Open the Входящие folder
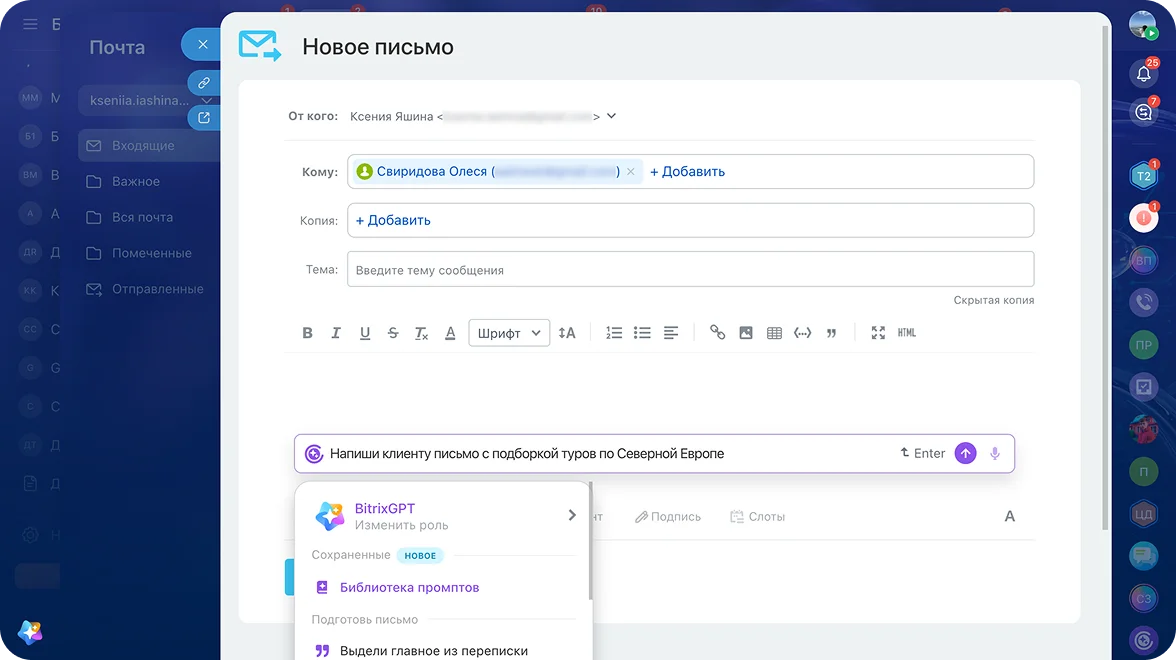Screen dimensions: 1176x660 pos(148,146)
